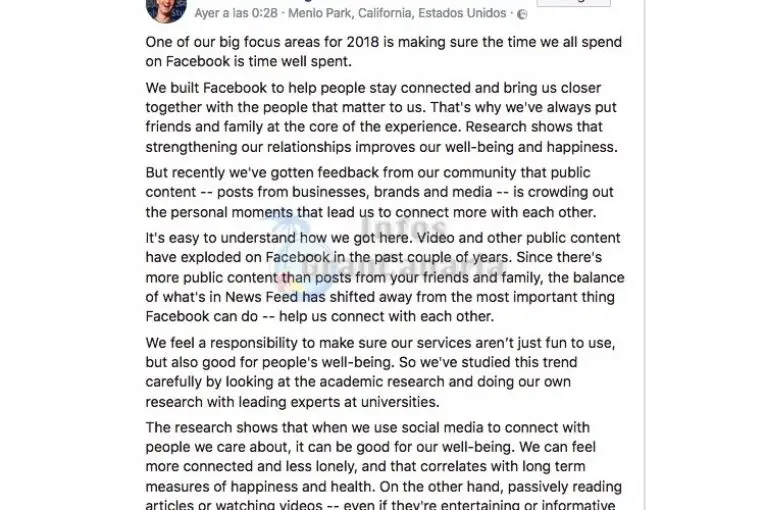This screenshot has height=510, width=765.
Task: Click the word '2018' in the first paragraph
Action: pyautogui.click(x=363, y=42)
